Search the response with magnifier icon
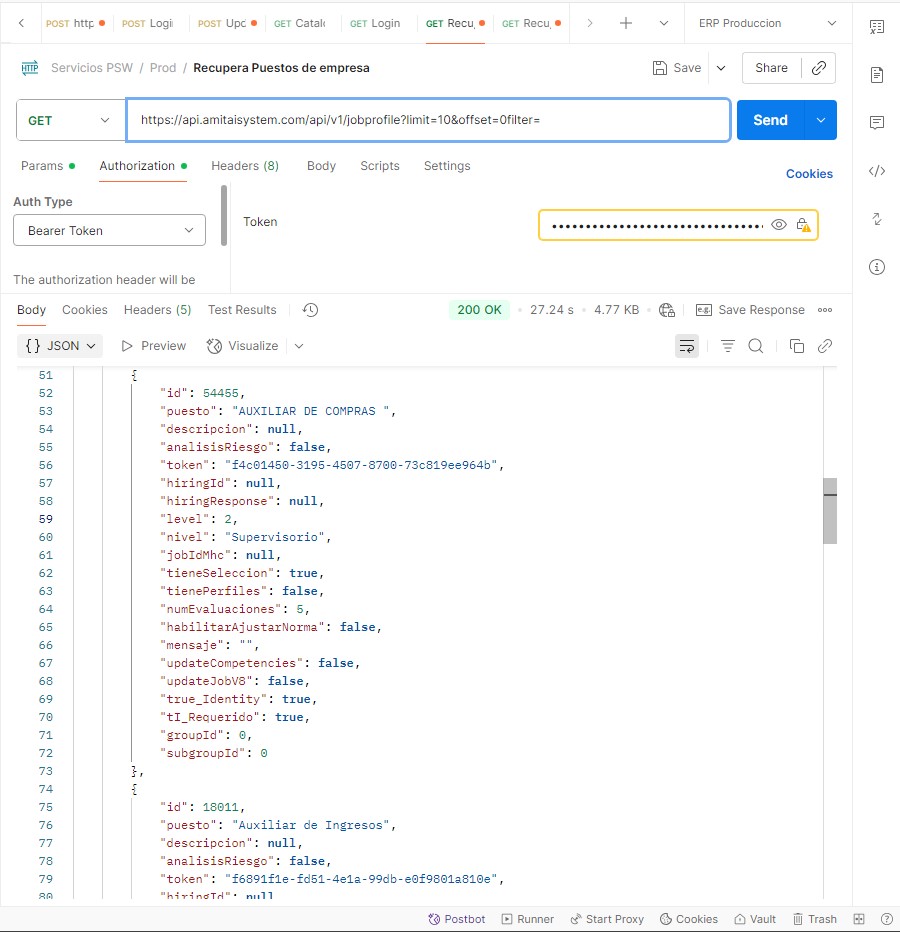Image resolution: width=900 pixels, height=932 pixels. click(756, 346)
